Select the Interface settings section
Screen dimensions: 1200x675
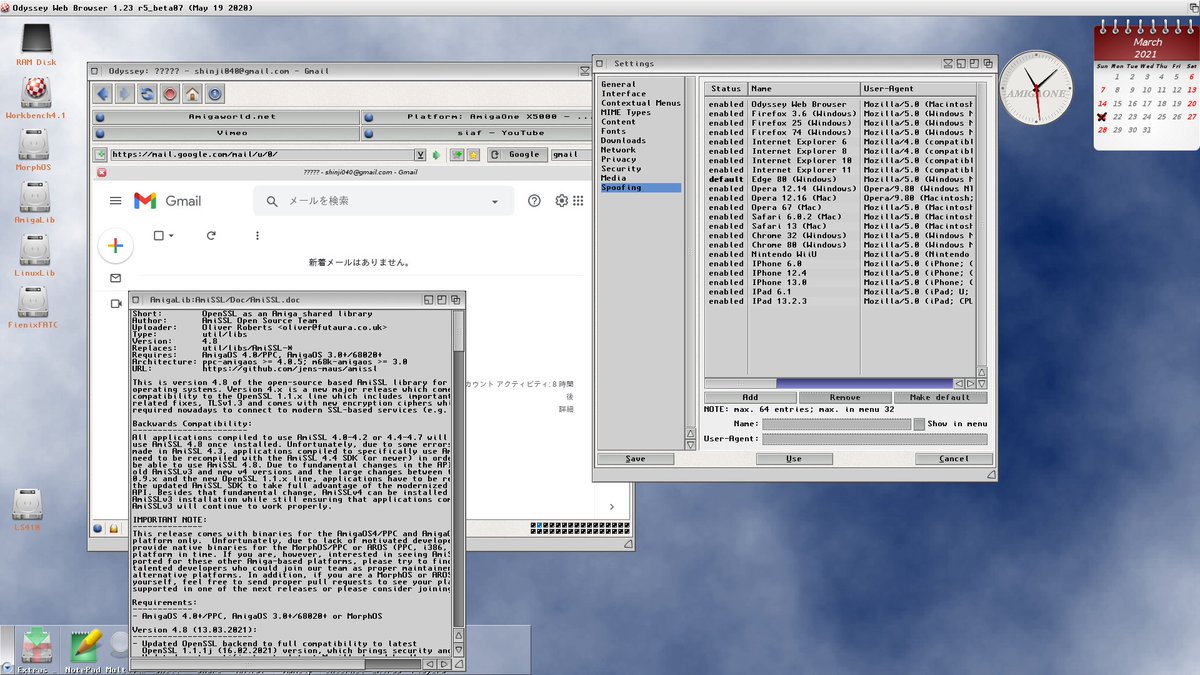pos(623,94)
